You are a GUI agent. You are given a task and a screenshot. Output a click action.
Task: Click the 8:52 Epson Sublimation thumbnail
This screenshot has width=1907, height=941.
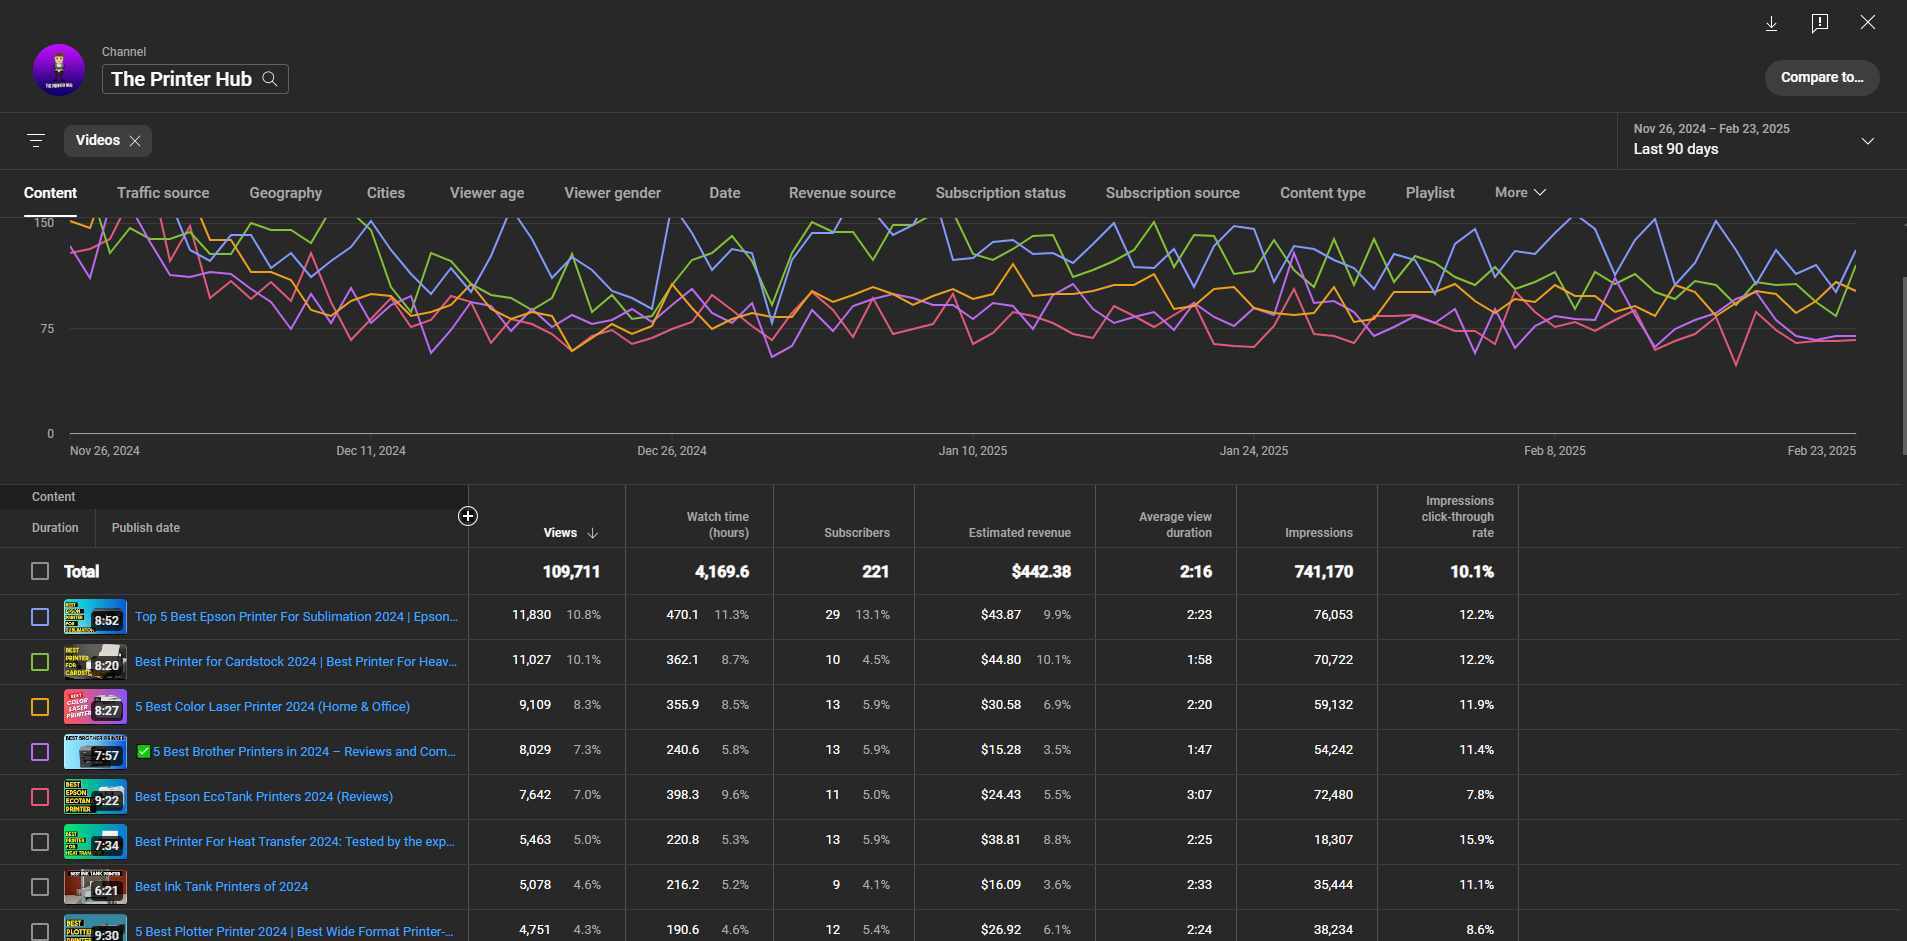[x=95, y=617]
